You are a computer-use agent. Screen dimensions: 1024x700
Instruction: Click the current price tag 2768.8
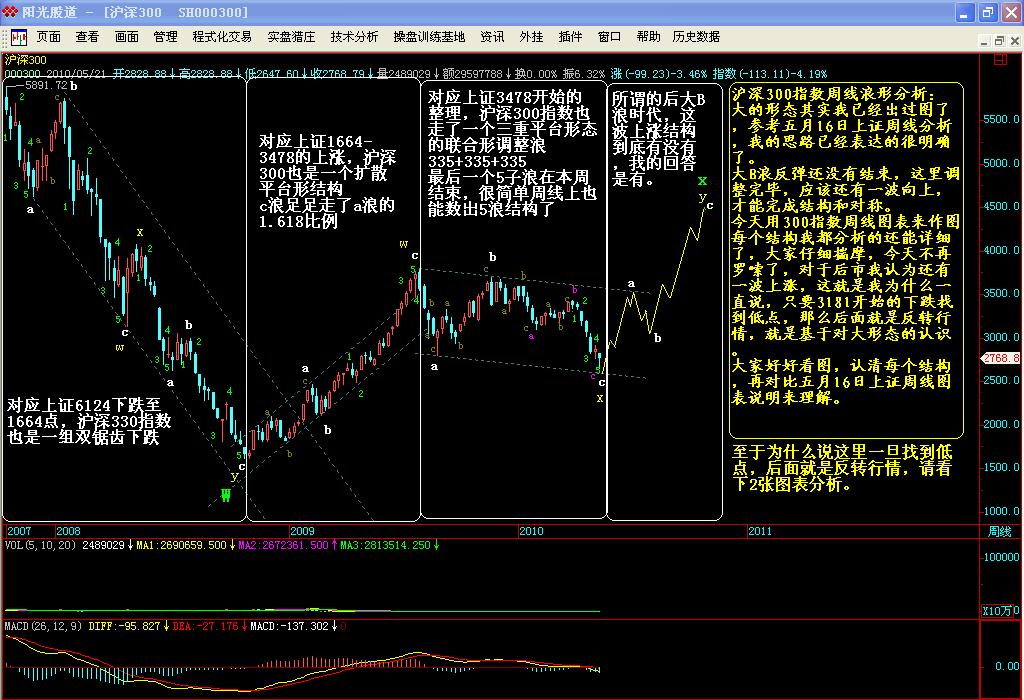tap(1001, 358)
